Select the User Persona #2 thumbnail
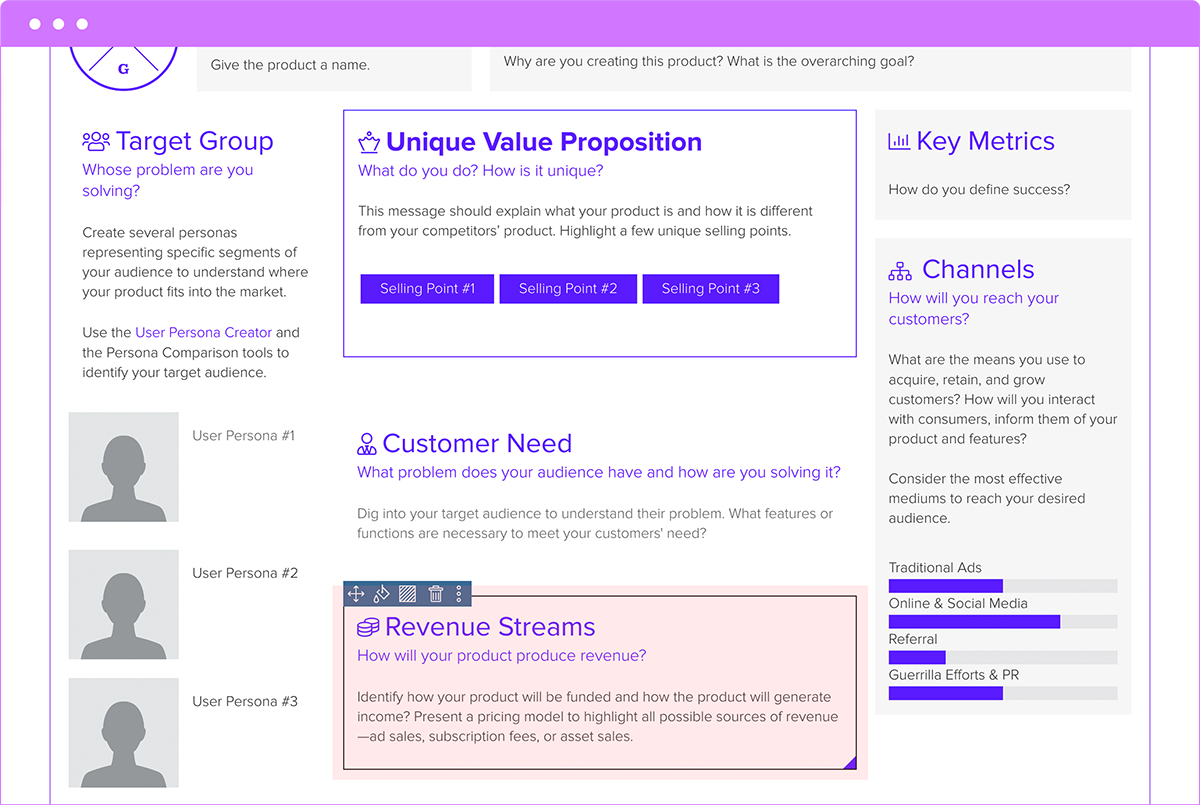Viewport: 1200px width, 805px height. 123,604
